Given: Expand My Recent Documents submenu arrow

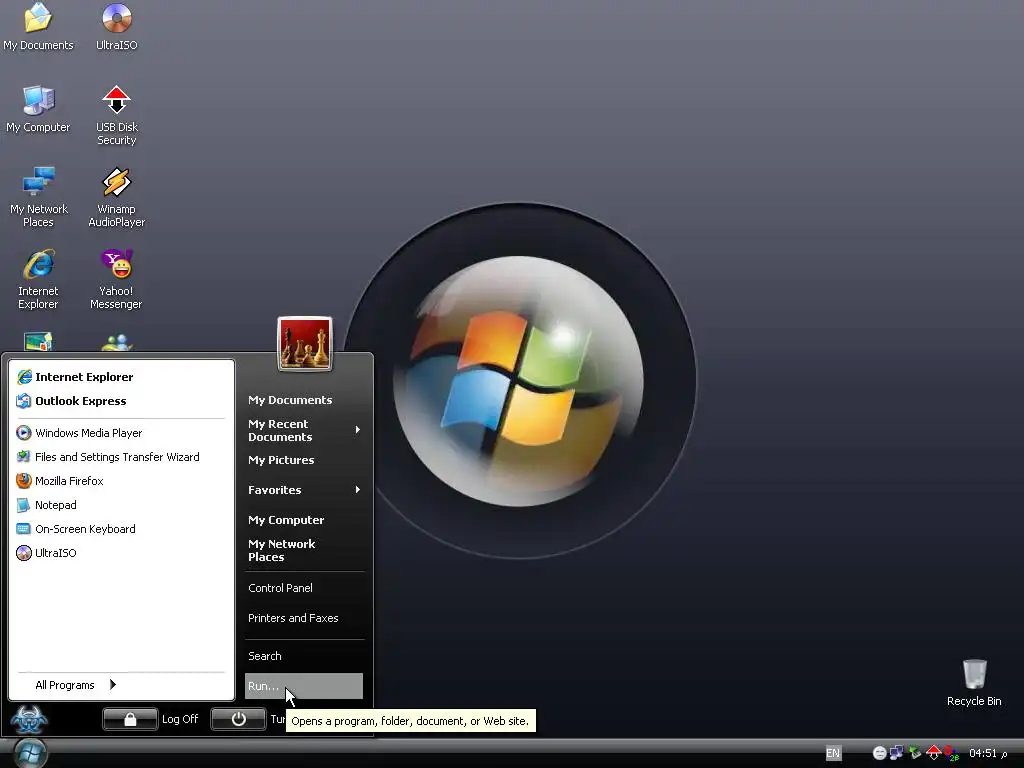Looking at the screenshot, I should click(357, 430).
